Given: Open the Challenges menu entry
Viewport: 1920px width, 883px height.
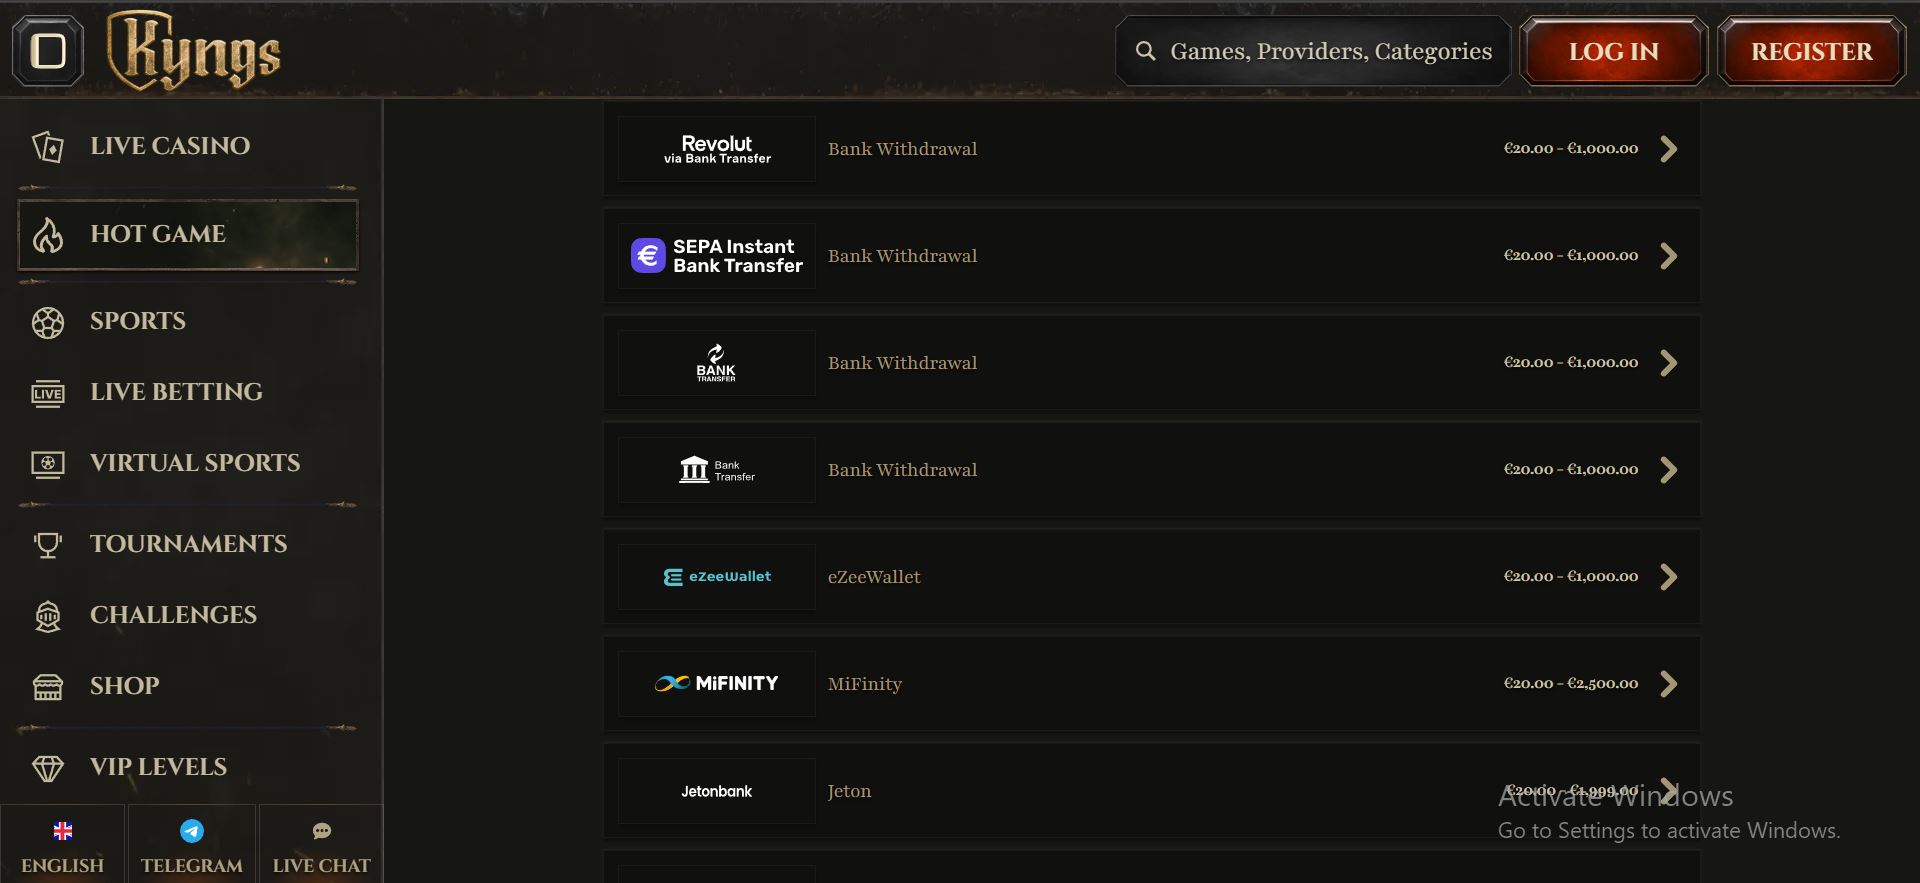Looking at the screenshot, I should (188, 615).
